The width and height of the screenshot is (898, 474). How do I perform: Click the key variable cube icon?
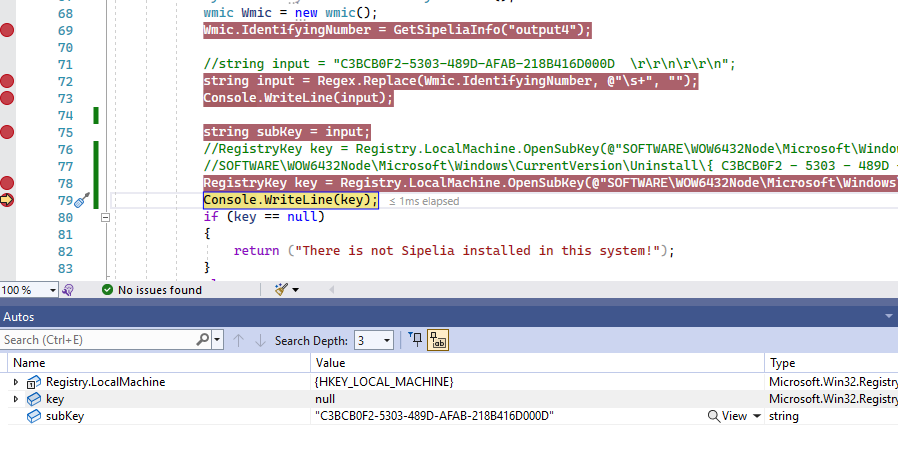click(34, 399)
